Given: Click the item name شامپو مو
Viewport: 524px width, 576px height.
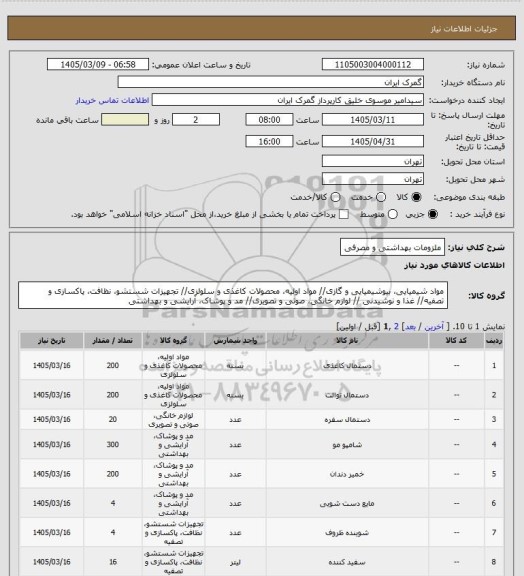Looking at the screenshot, I should click(347, 444).
